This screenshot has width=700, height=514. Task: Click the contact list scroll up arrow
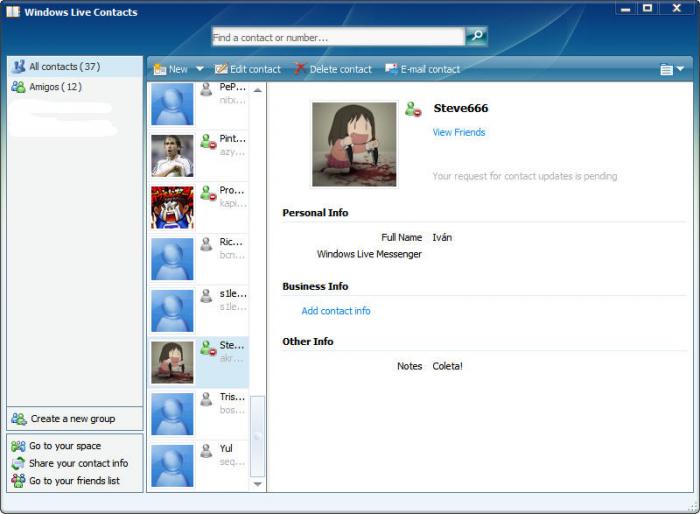[x=258, y=90]
